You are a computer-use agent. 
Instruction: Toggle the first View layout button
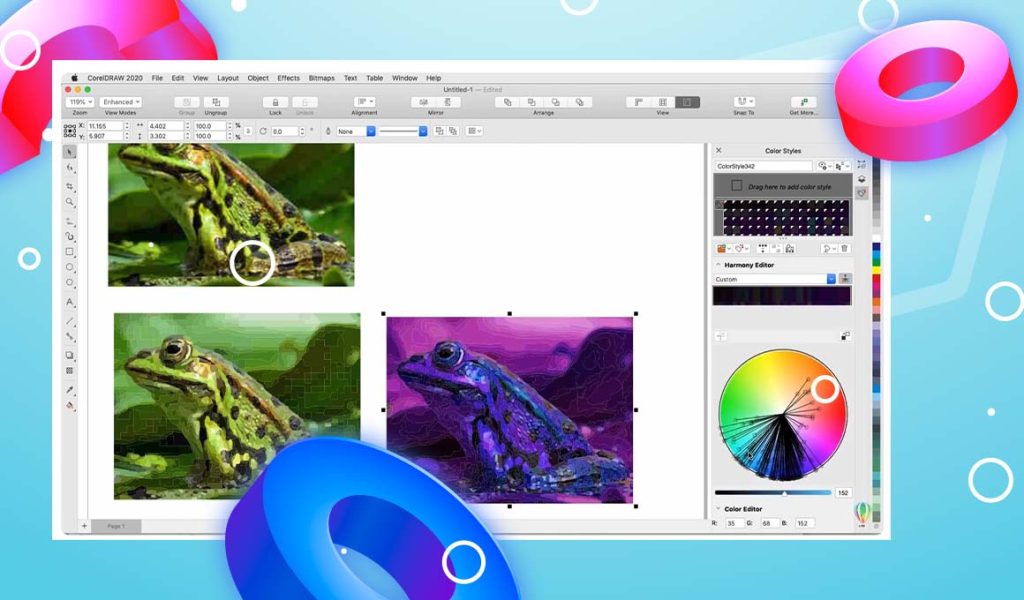[639, 103]
